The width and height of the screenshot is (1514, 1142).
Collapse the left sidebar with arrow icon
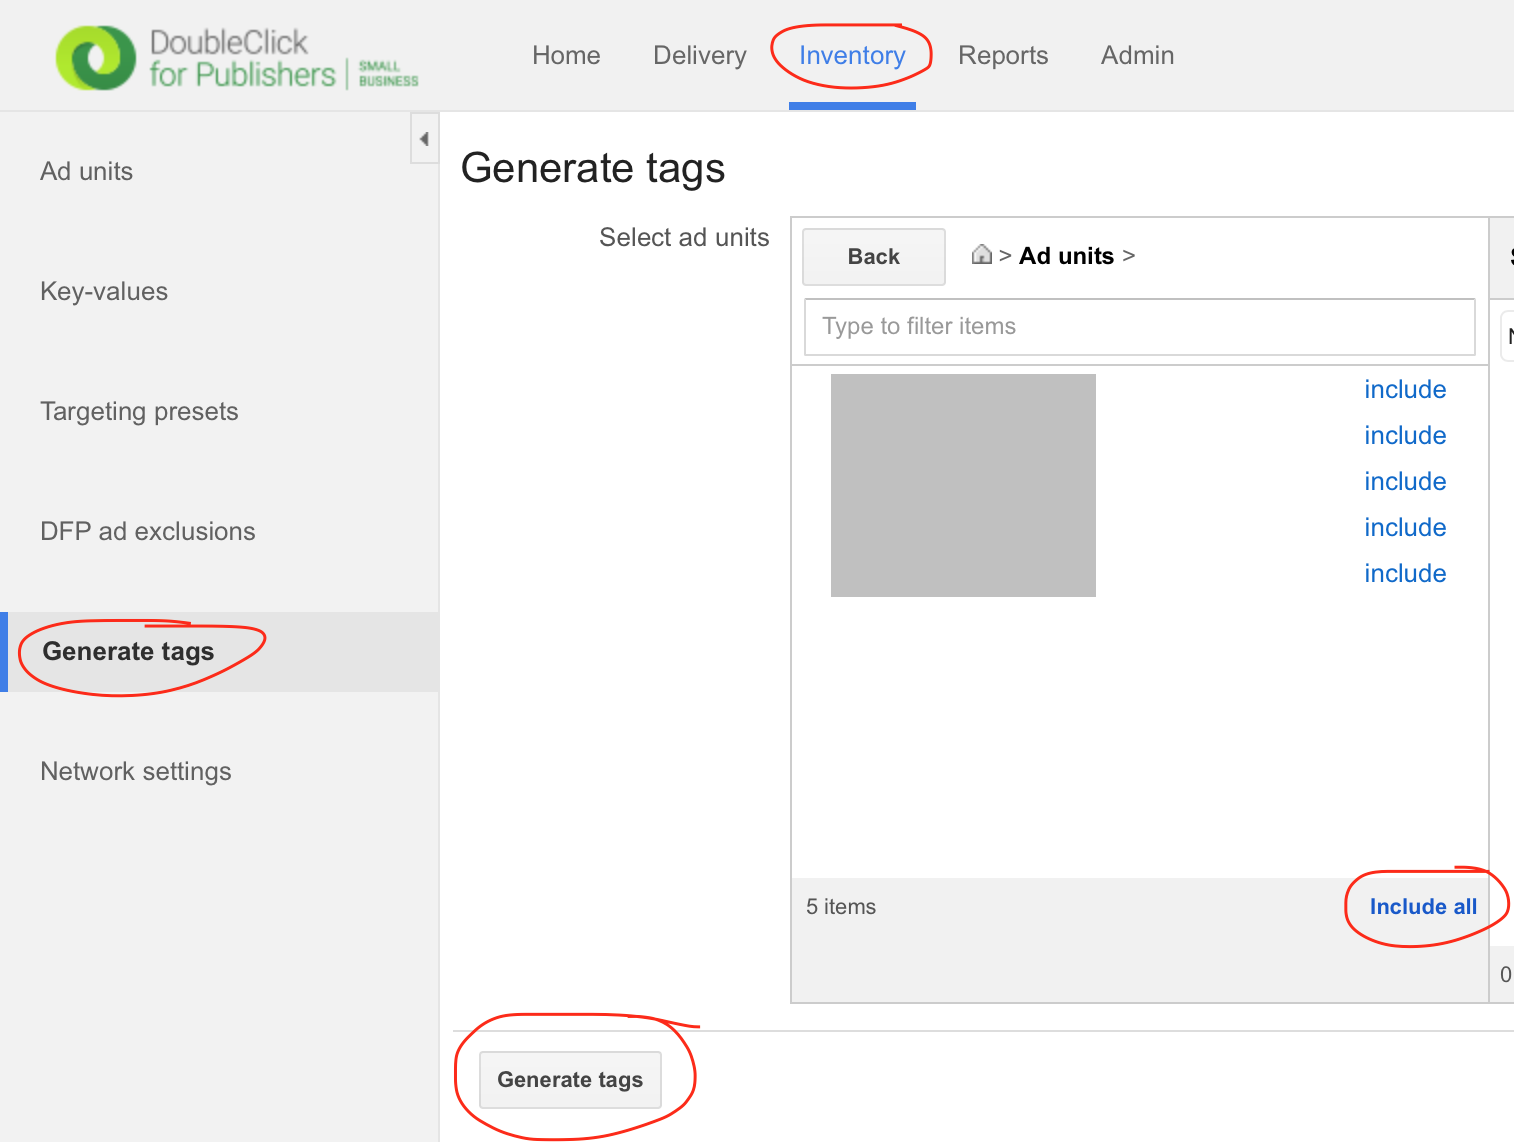point(424,138)
